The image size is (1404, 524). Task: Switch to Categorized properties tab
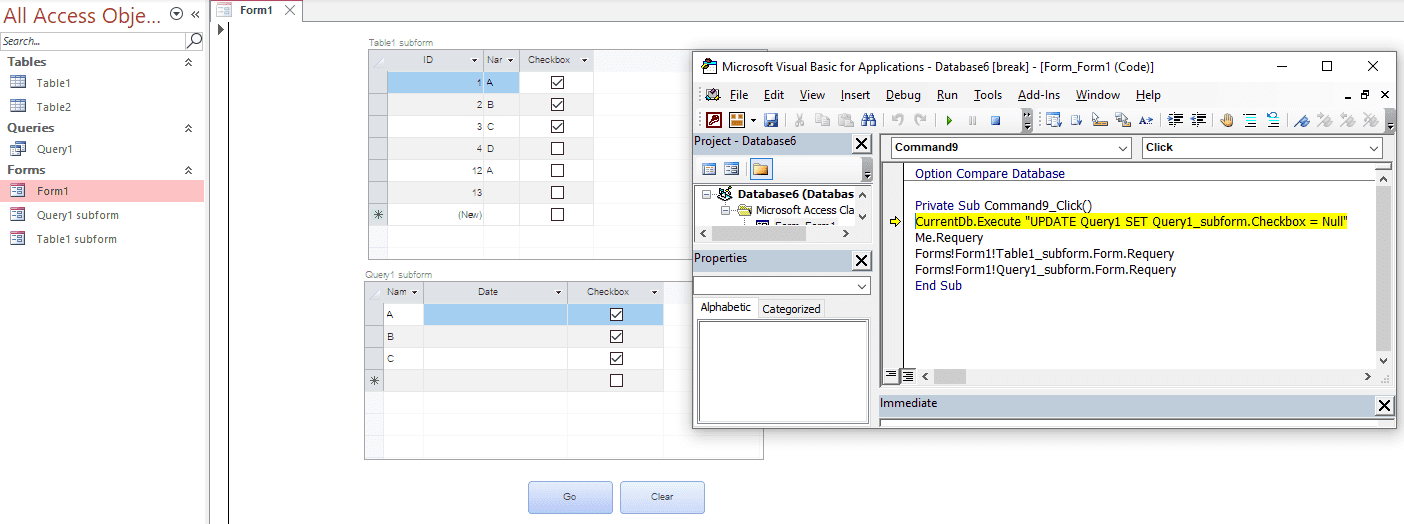point(791,309)
